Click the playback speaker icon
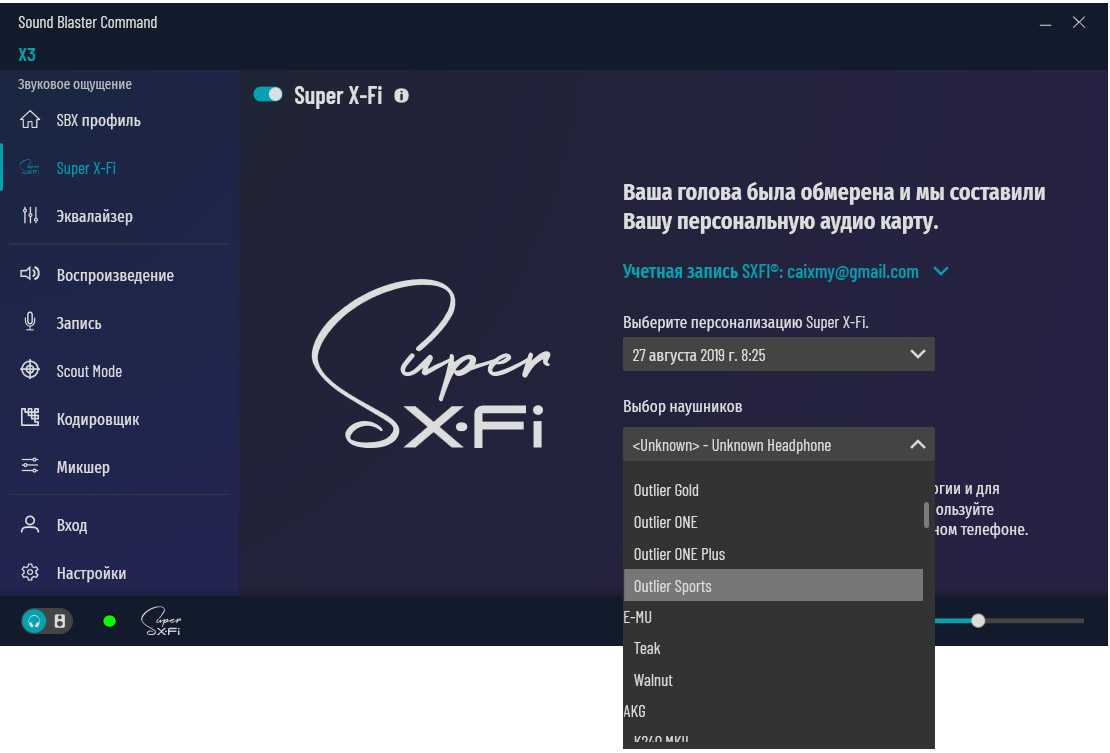Viewport: 1110px width, 753px height. [30, 274]
